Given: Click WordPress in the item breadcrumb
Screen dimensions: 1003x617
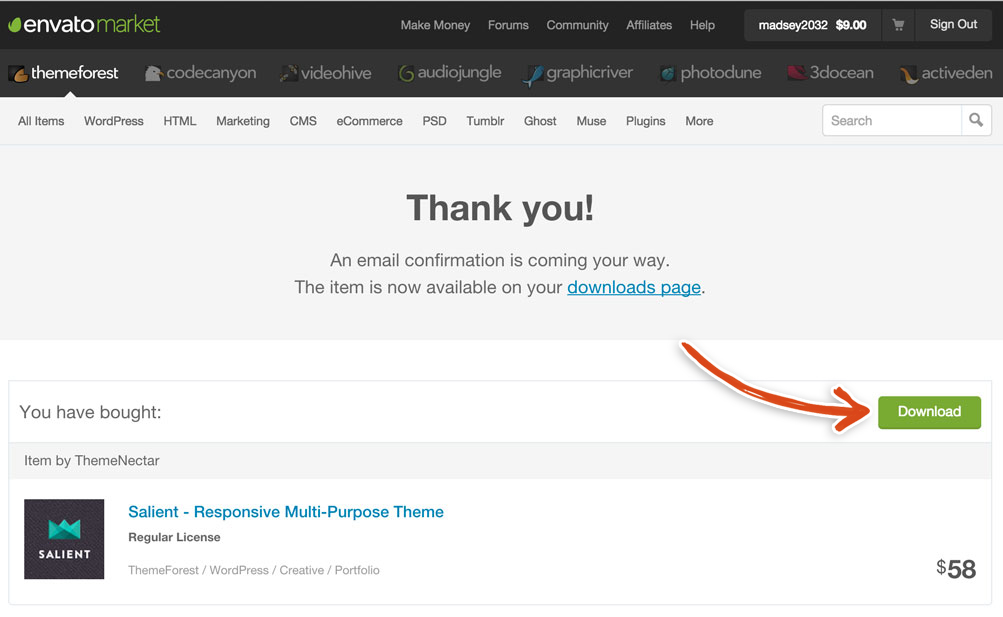Looking at the screenshot, I should pyautogui.click(x=239, y=570).
